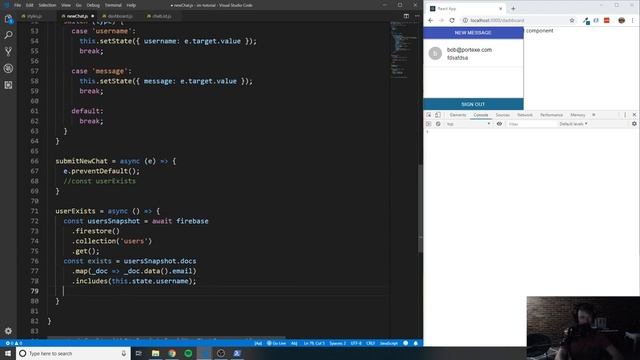Go back in the Chrome browser
The width and height of the screenshot is (640, 360).
431,20
